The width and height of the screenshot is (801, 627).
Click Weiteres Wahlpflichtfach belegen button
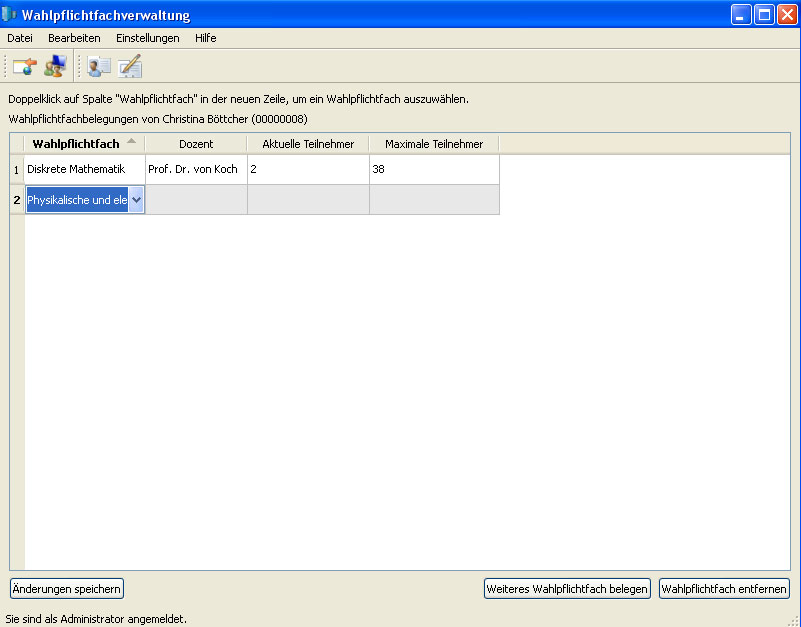567,589
